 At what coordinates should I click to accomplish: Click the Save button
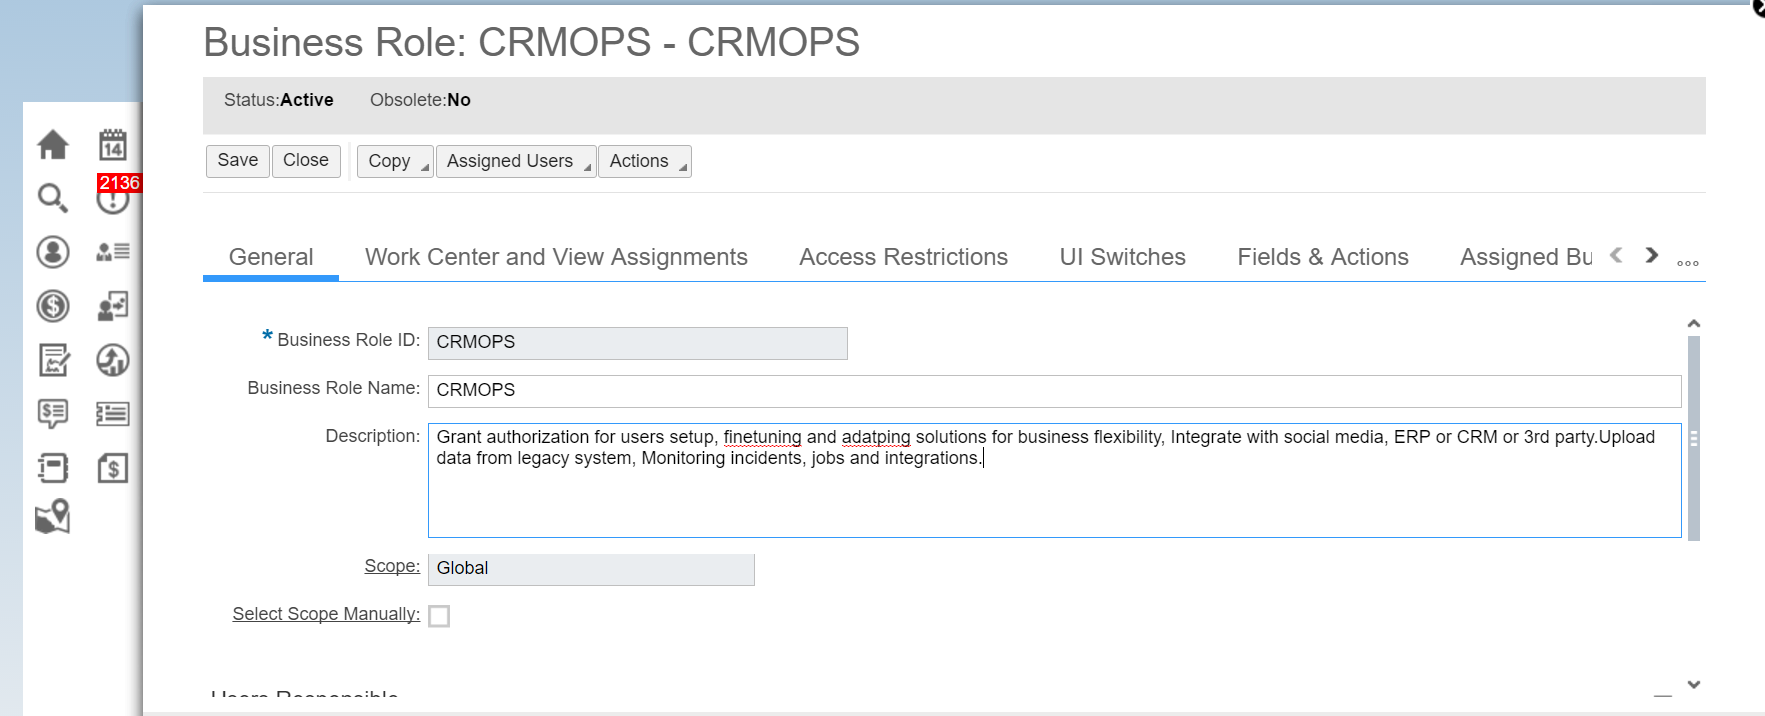(238, 161)
